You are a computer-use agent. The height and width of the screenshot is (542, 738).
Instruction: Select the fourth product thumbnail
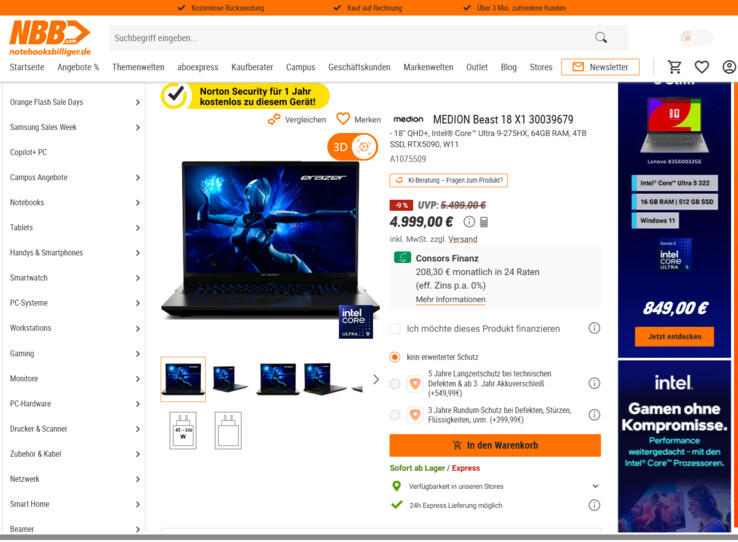325,379
